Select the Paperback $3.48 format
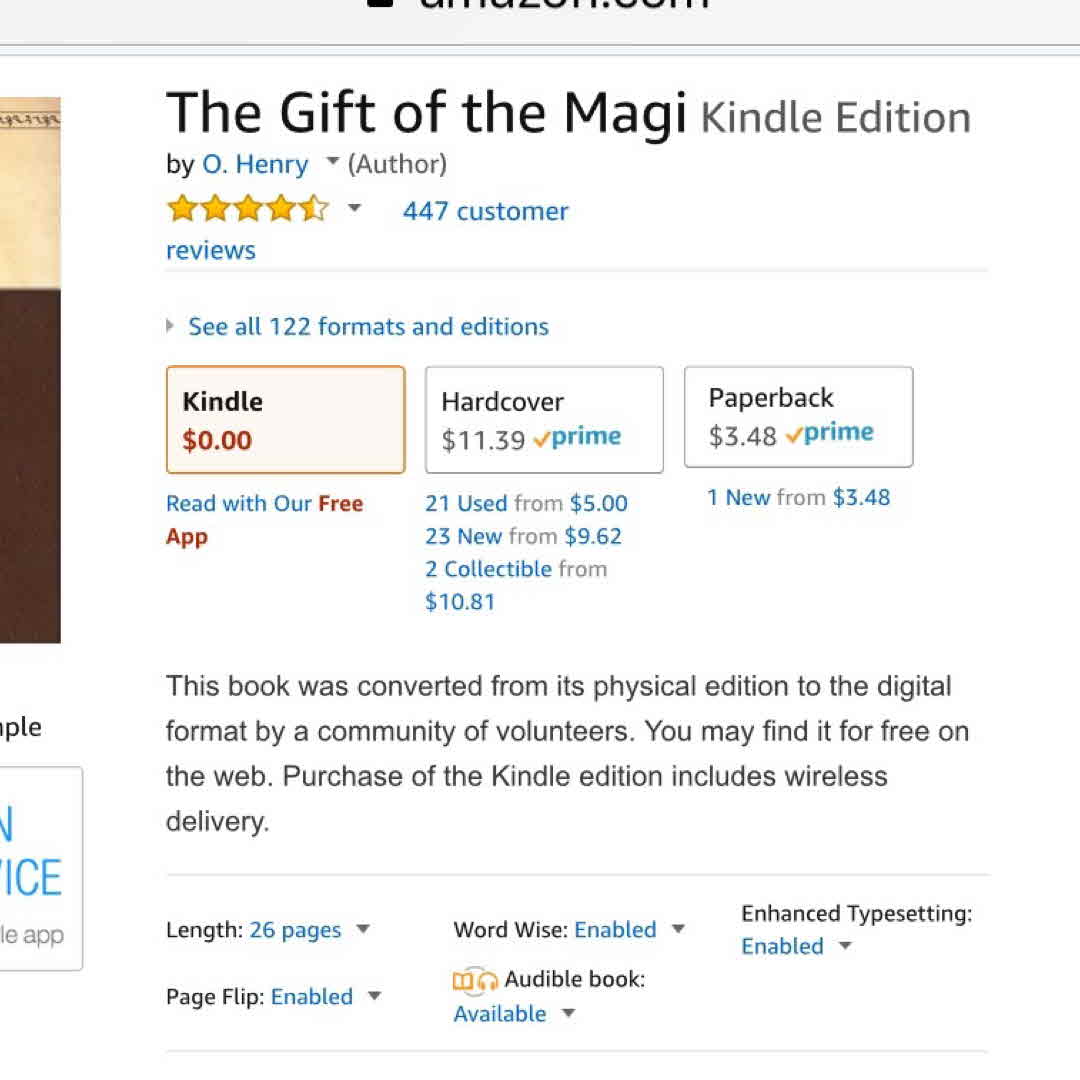 click(x=798, y=416)
